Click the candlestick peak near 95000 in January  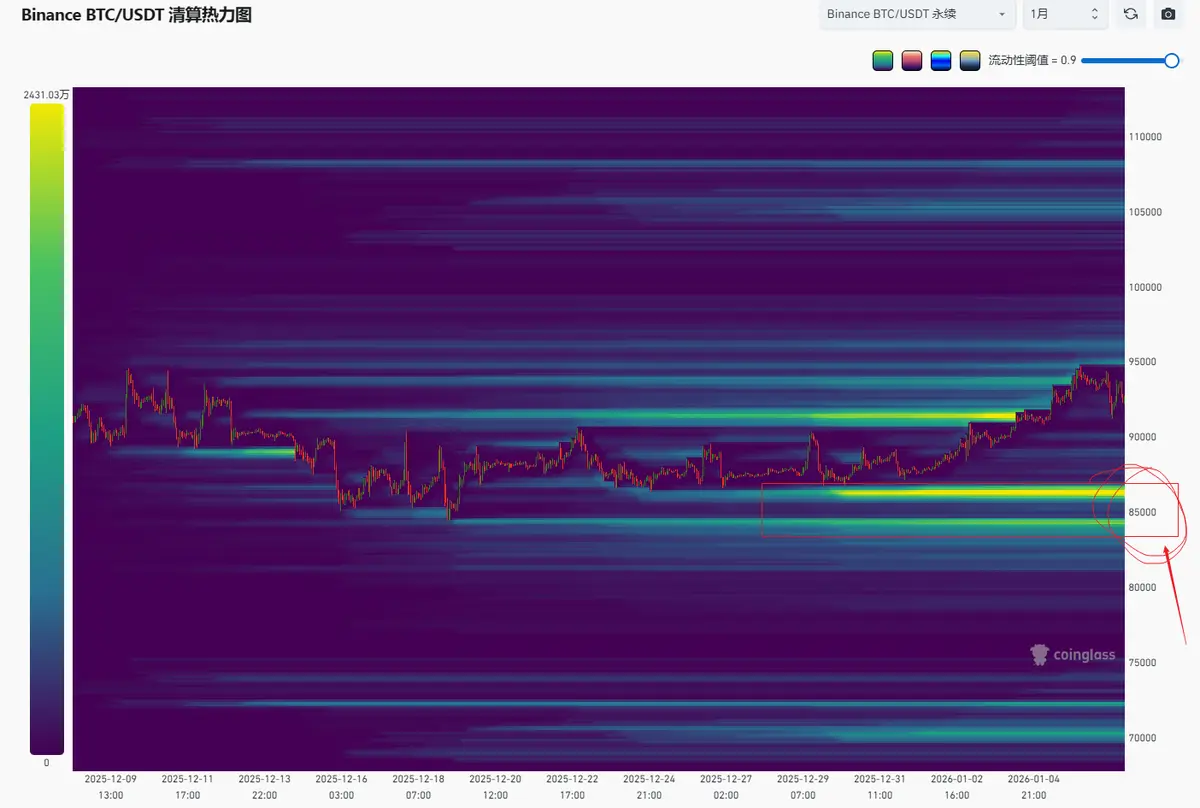coord(1079,371)
